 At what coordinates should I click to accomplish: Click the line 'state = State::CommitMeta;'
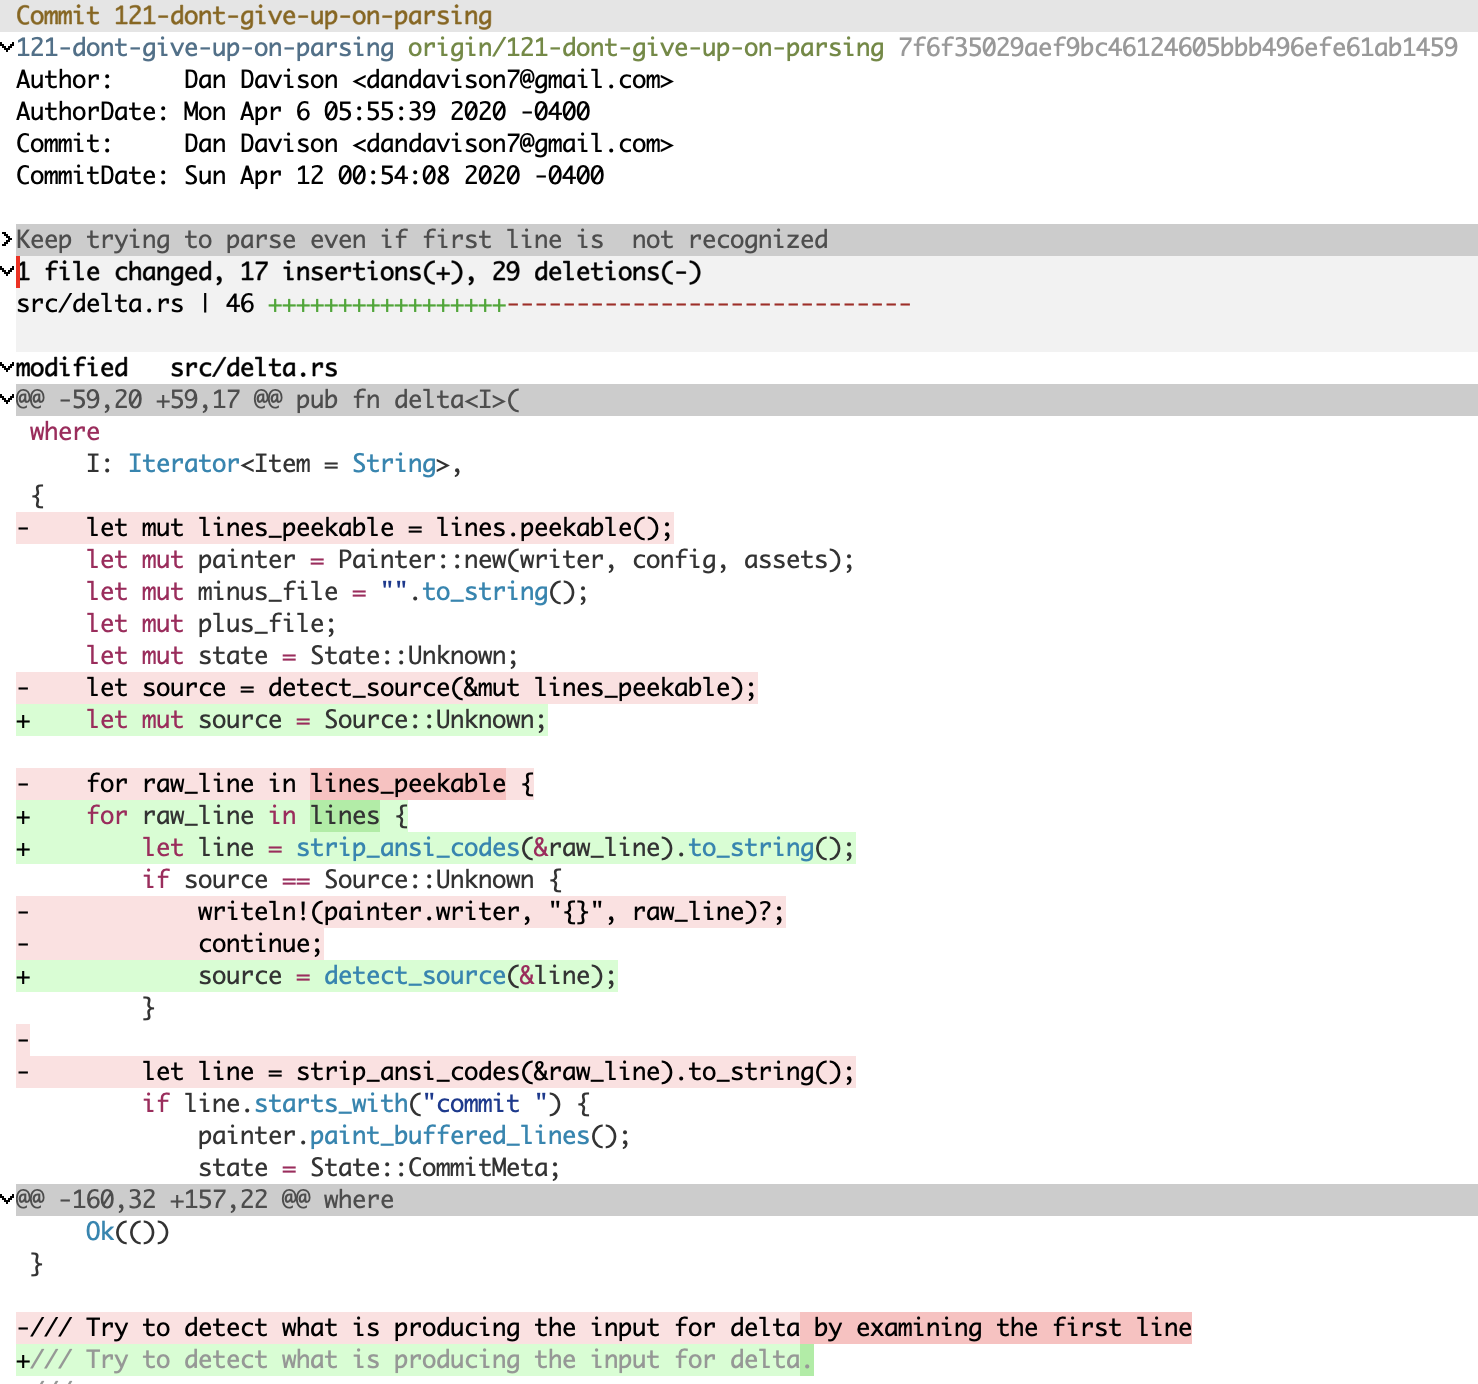click(379, 1167)
